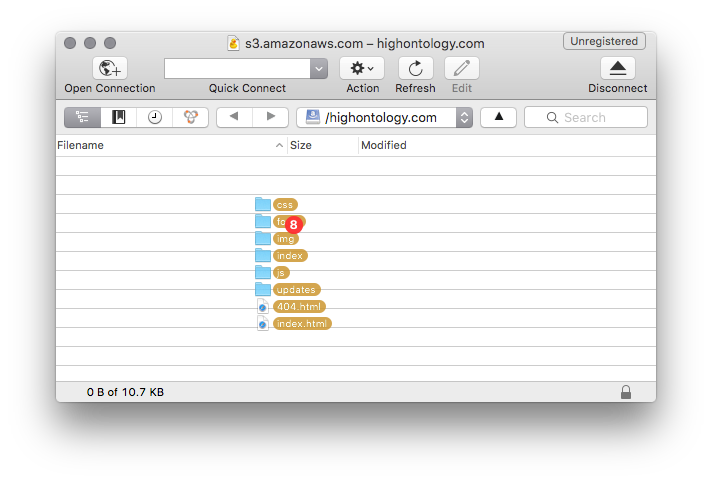Select the updates folder
This screenshot has height=482, width=712.
[x=295, y=290]
